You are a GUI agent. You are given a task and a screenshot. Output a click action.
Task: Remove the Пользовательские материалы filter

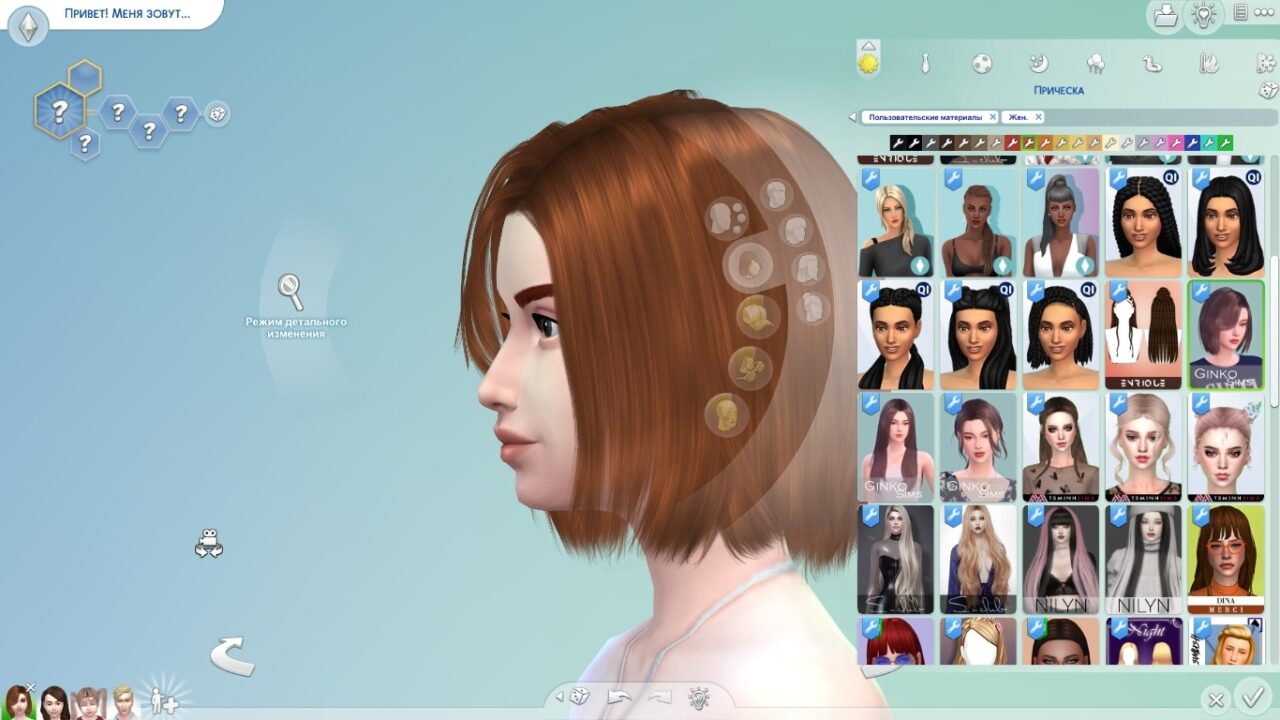[x=992, y=117]
